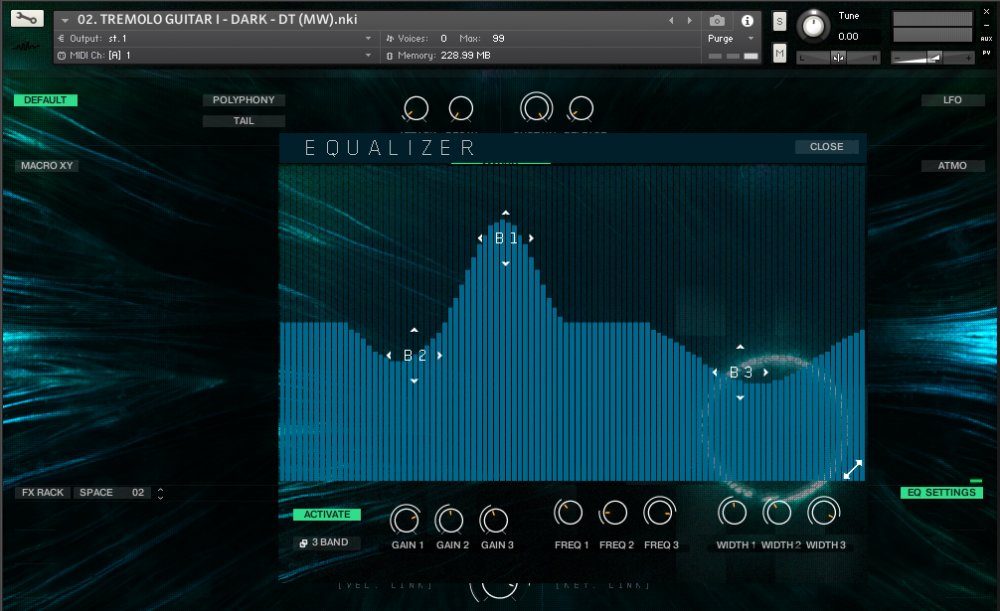Open EQ SETTINGS

point(941,492)
